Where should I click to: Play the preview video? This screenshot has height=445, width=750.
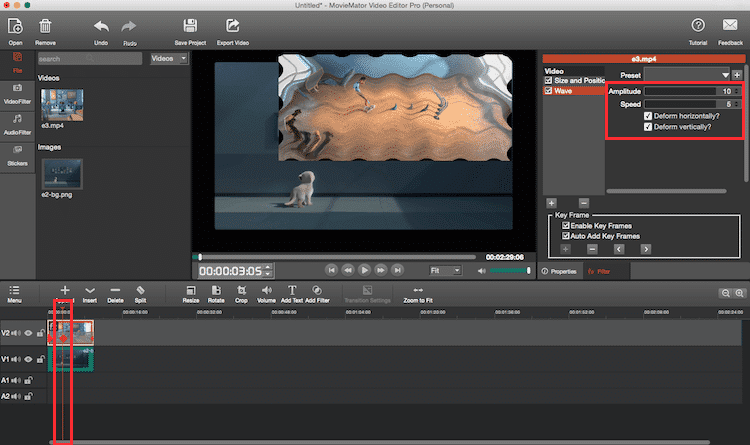(x=364, y=270)
